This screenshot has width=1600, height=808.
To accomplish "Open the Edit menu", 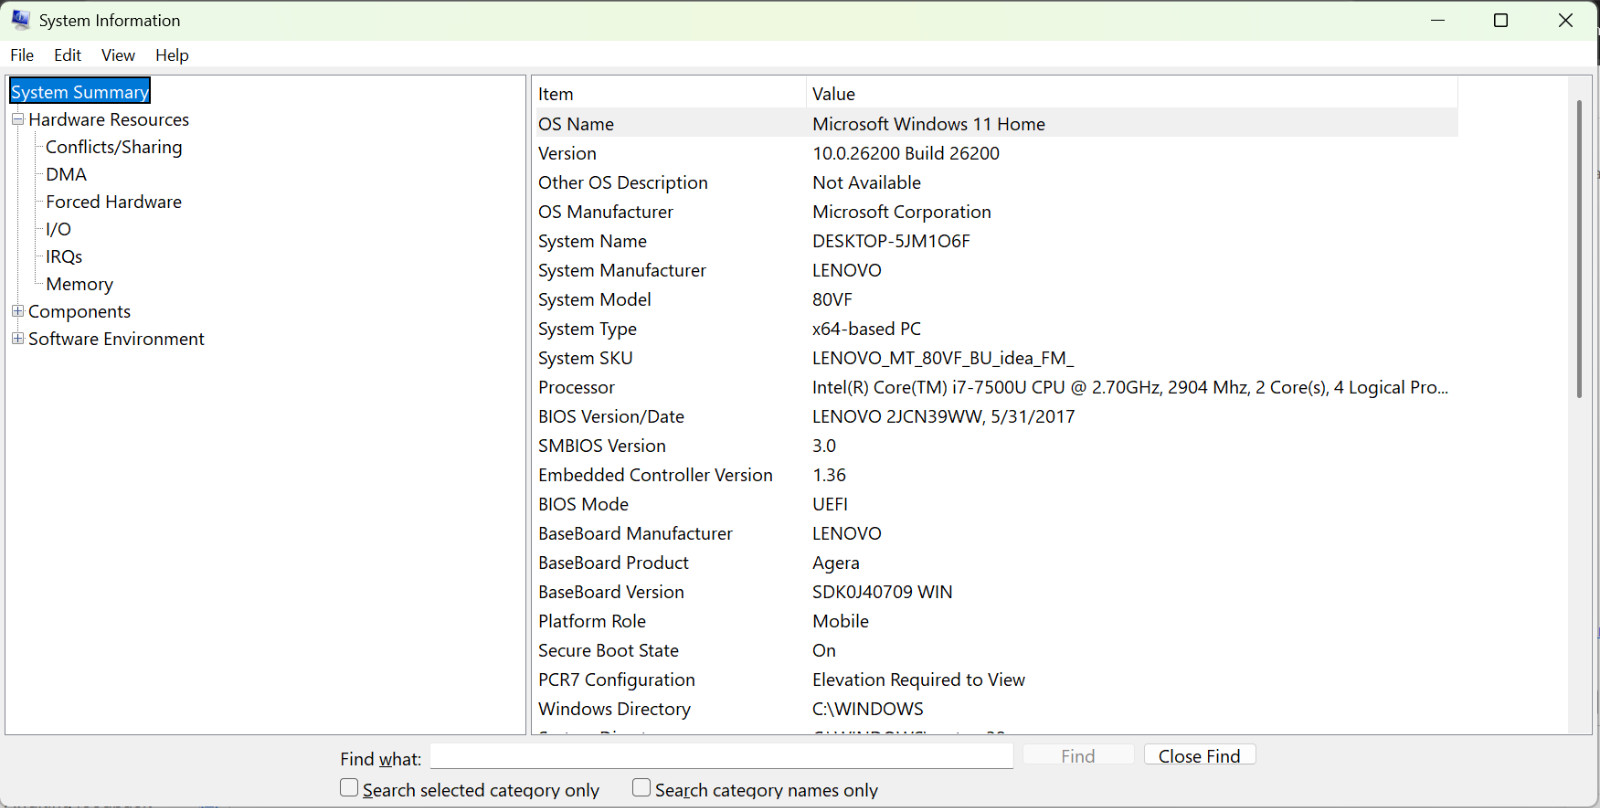I will pos(68,55).
